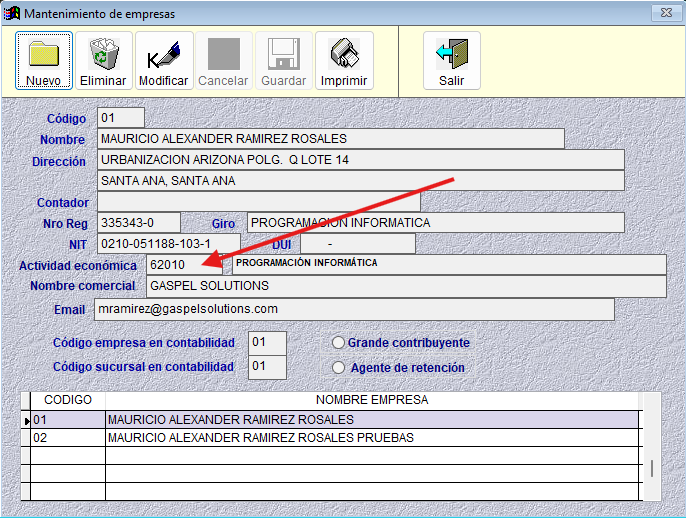Click the Salir exit door icon
Image resolution: width=686 pixels, height=518 pixels.
click(451, 54)
